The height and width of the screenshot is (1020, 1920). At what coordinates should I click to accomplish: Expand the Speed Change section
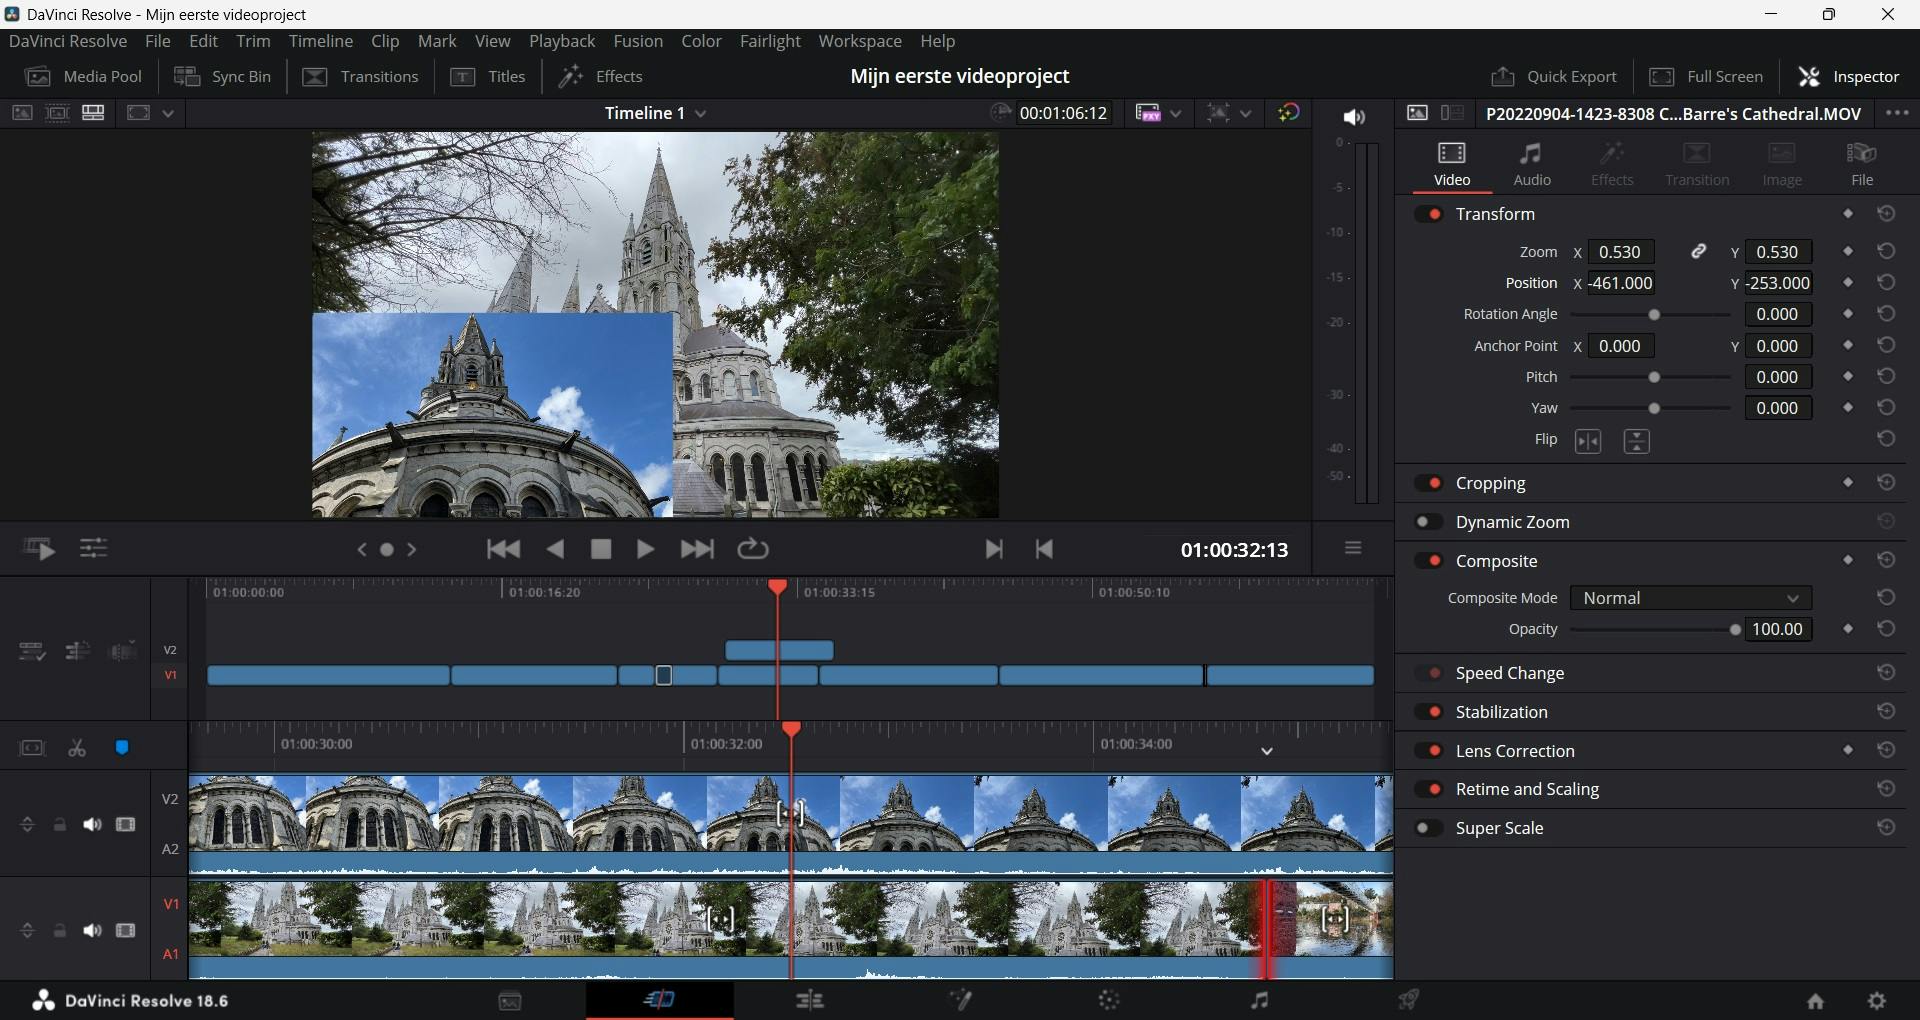pos(1509,673)
